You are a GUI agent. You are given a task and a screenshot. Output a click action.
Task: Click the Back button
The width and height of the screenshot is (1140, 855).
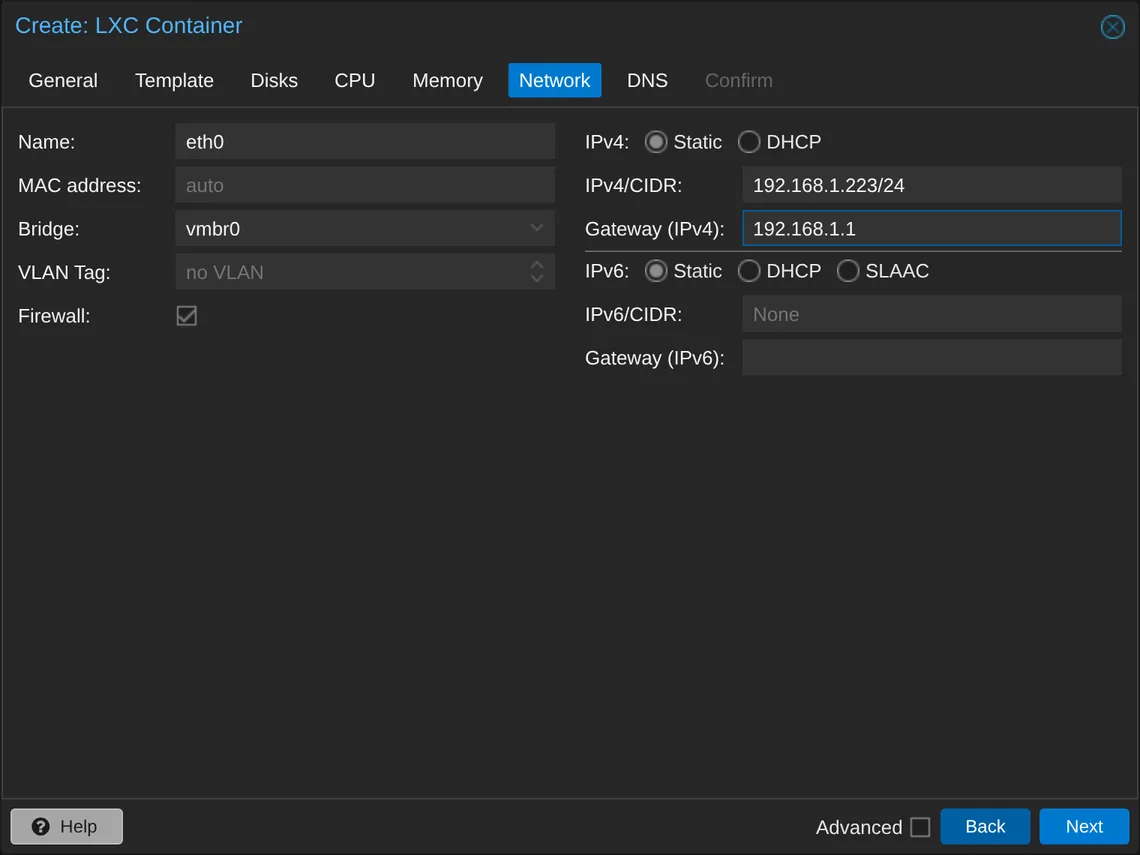point(985,827)
